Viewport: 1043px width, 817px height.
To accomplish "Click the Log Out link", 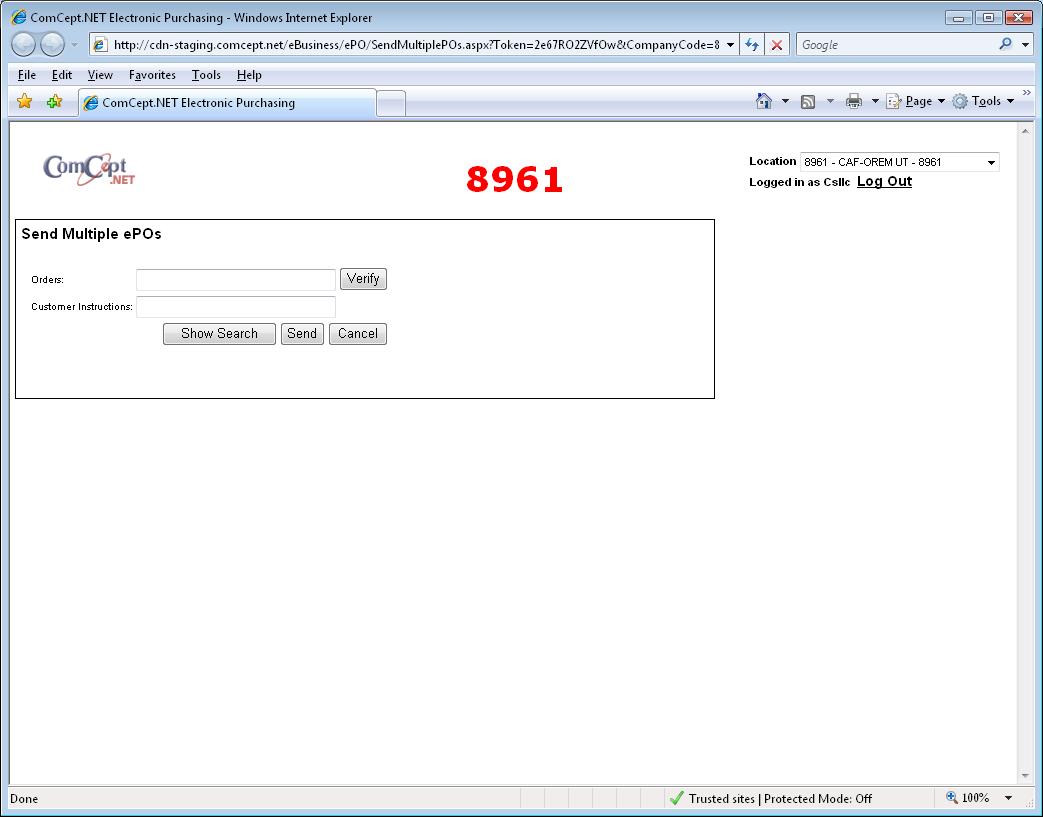I will click(884, 181).
